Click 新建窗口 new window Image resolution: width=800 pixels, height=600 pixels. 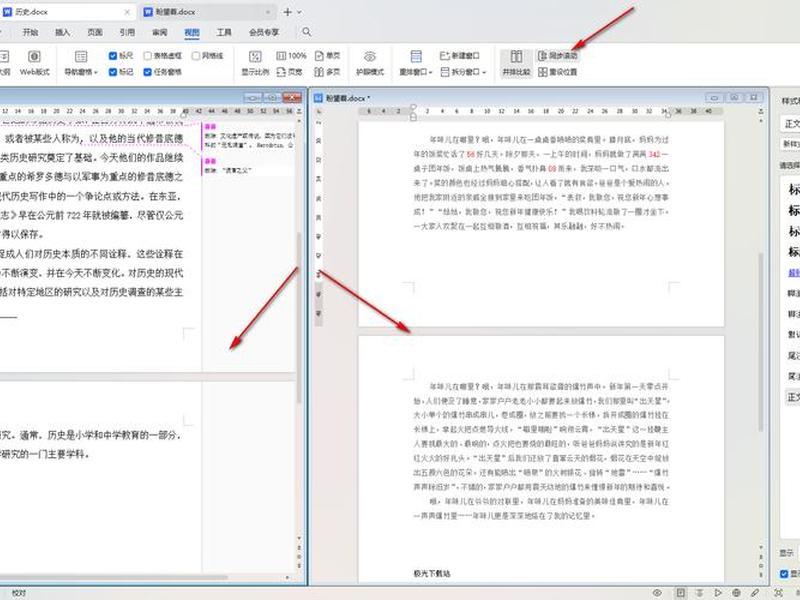pos(460,56)
